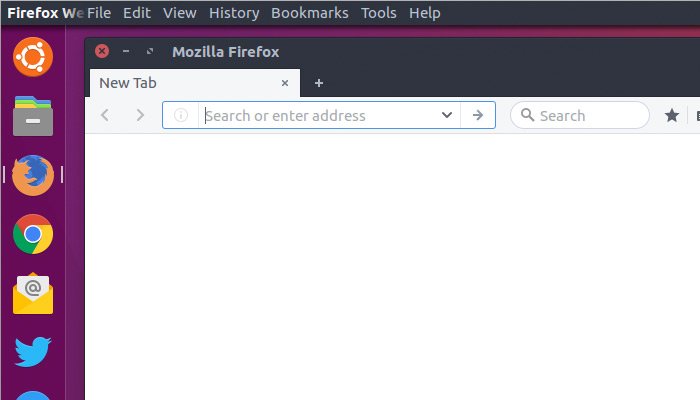
Task: Minimize the Mozilla Firefox window
Action: tap(126, 51)
